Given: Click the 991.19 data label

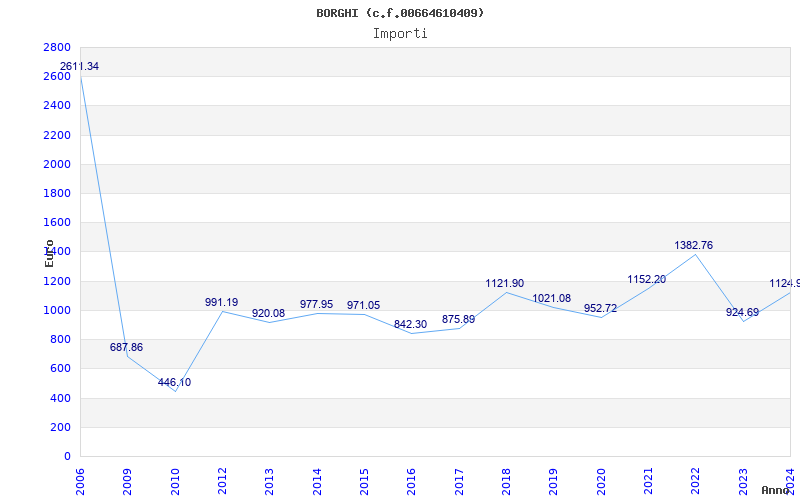Looking at the screenshot, I should pos(221,303).
